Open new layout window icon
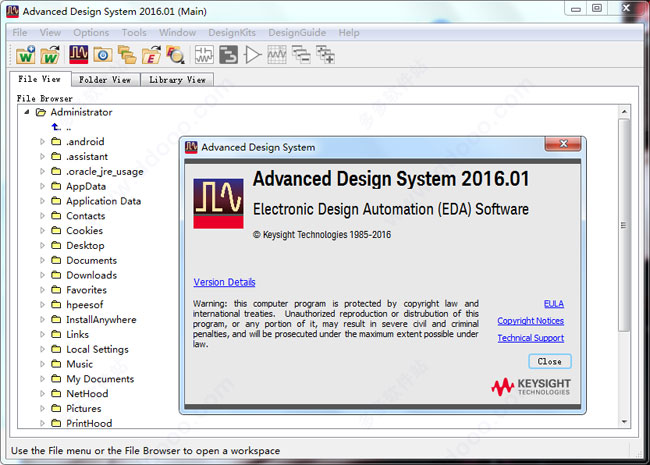Image resolution: width=650 pixels, height=465 pixels. pos(228,55)
